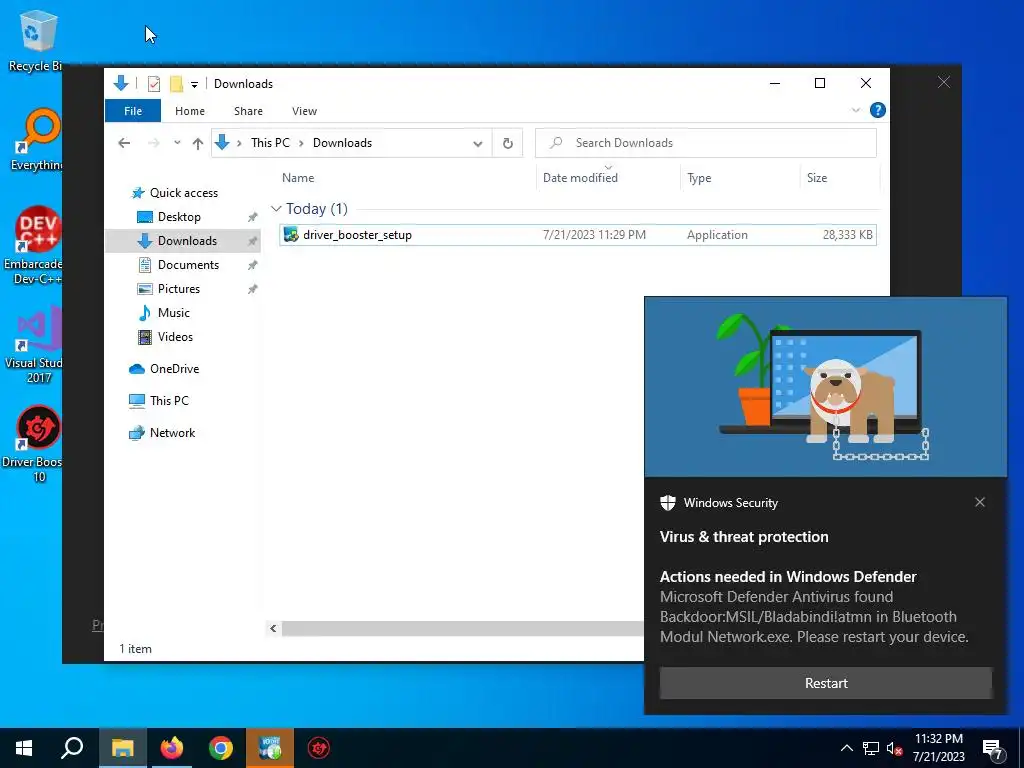
Task: Open the taskbar clock and date
Action: point(938,748)
